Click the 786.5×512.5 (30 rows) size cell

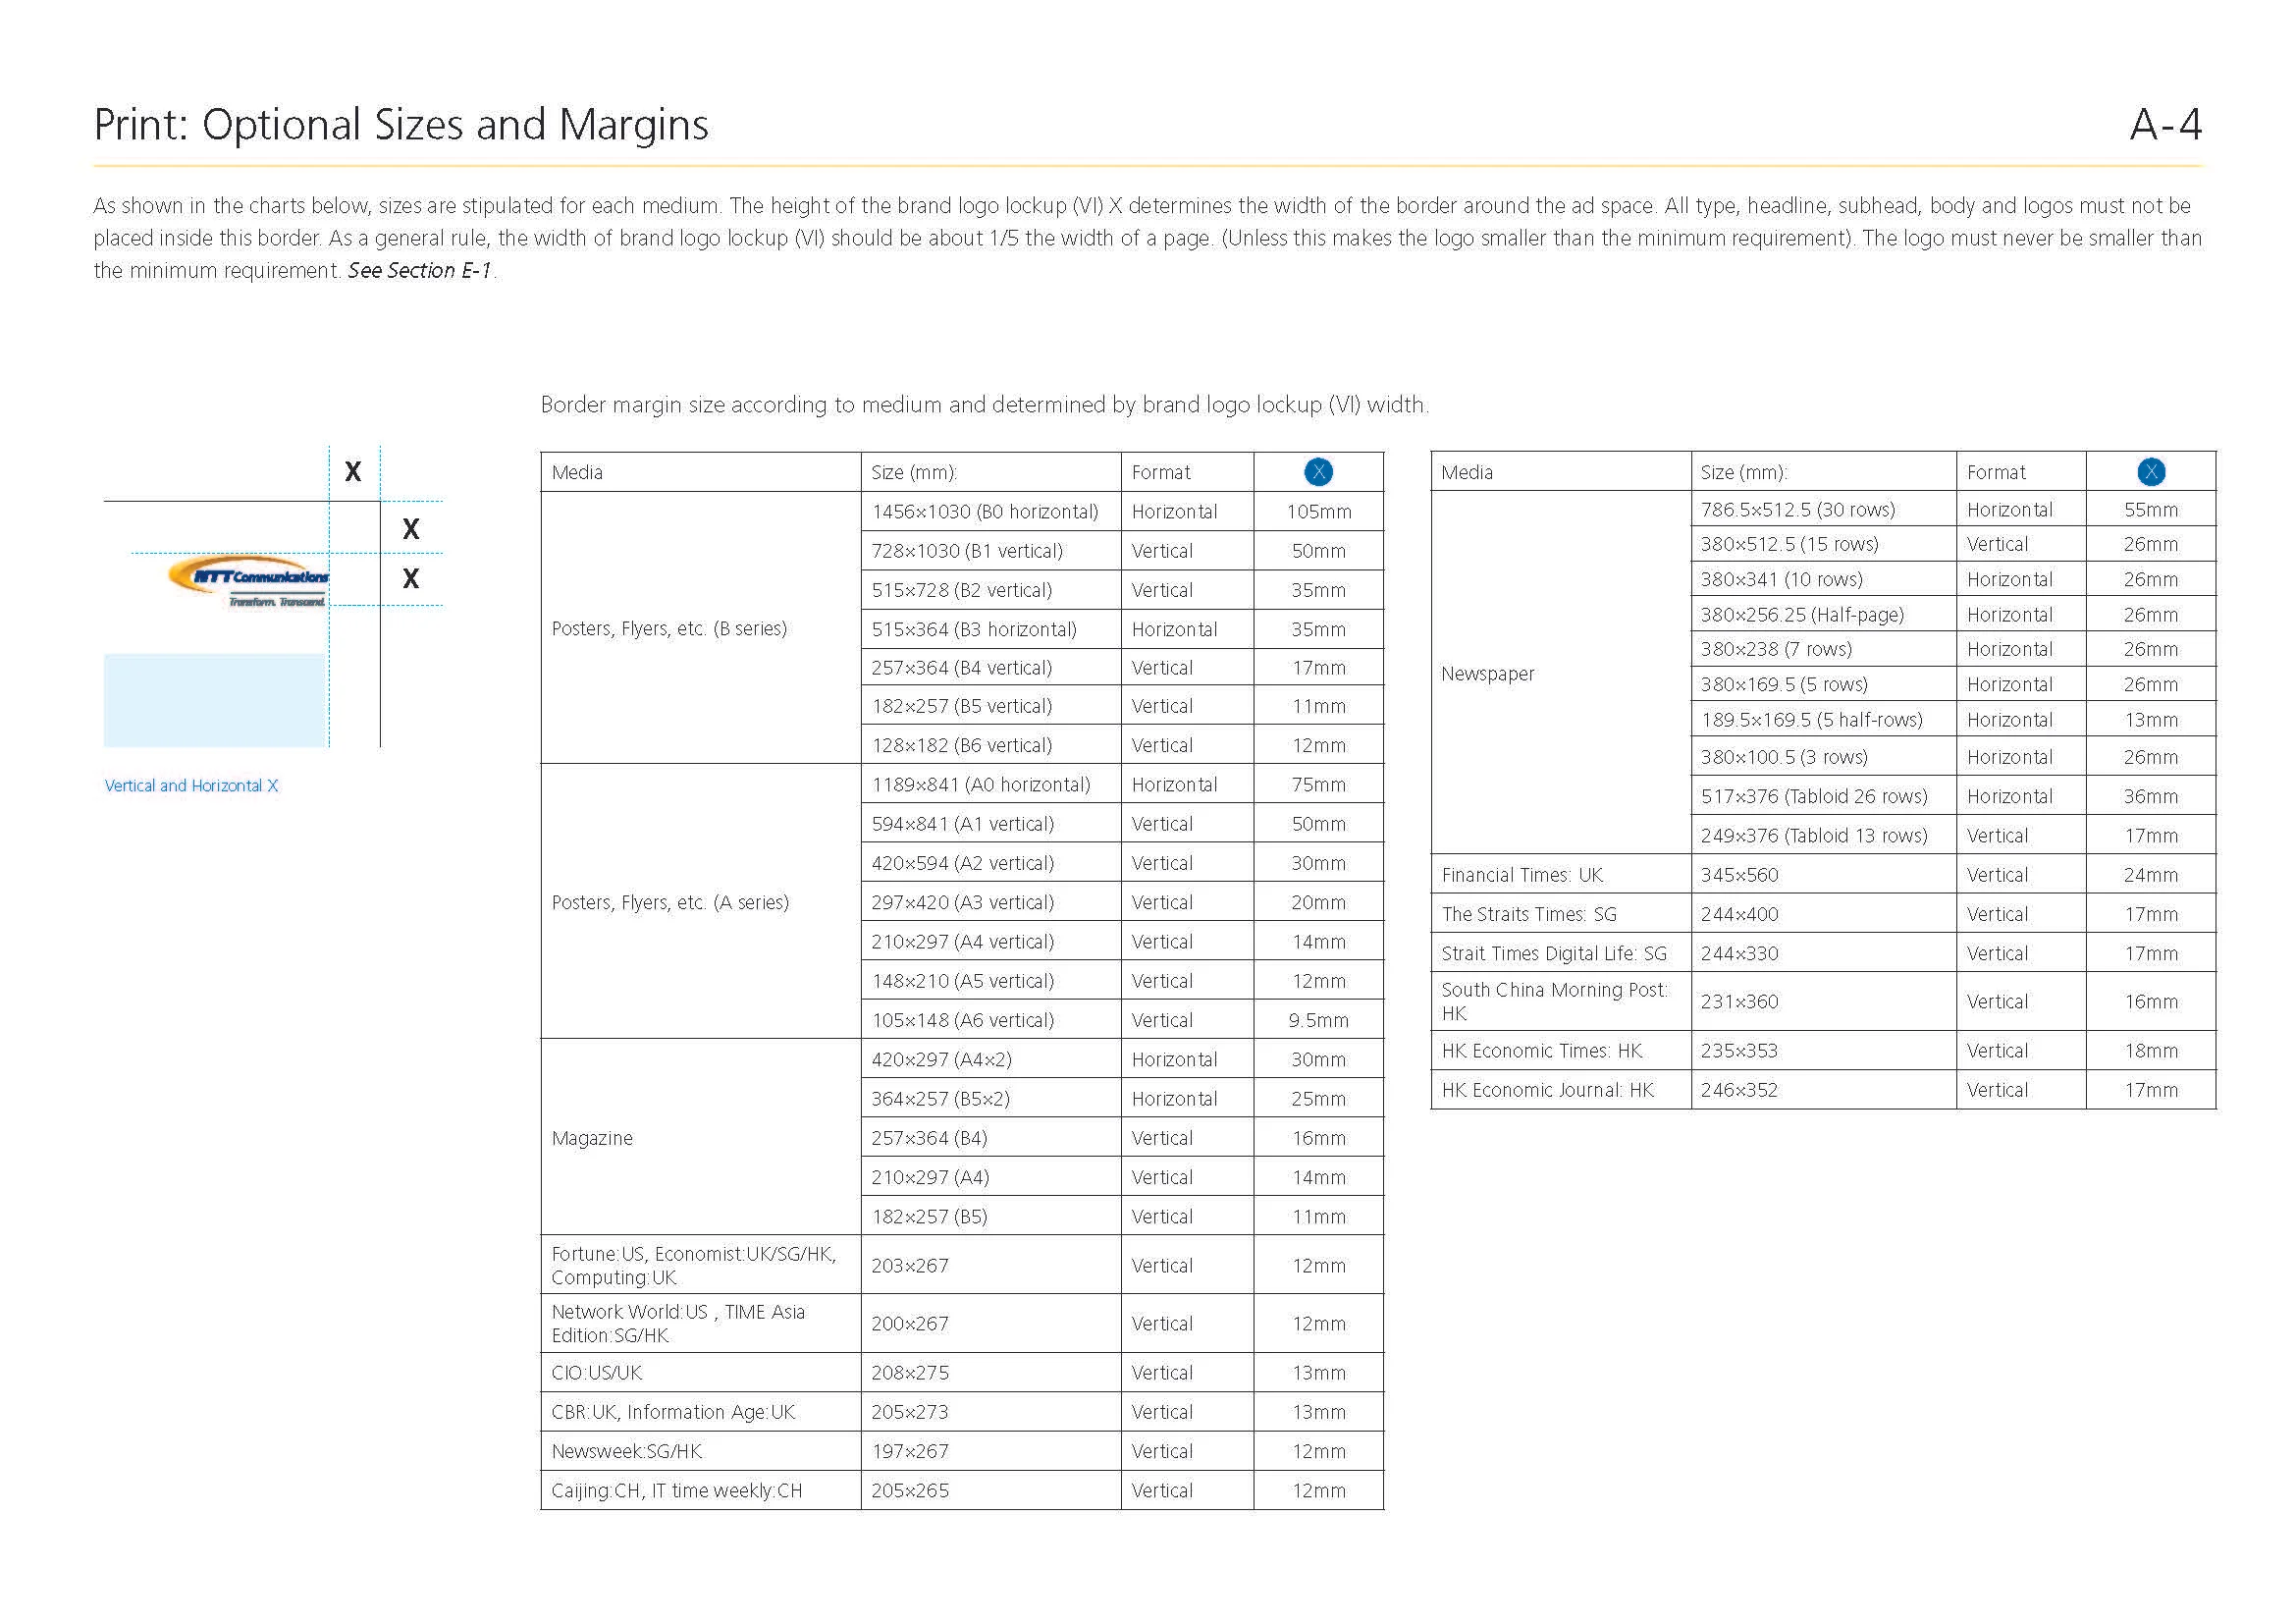coord(1797,510)
